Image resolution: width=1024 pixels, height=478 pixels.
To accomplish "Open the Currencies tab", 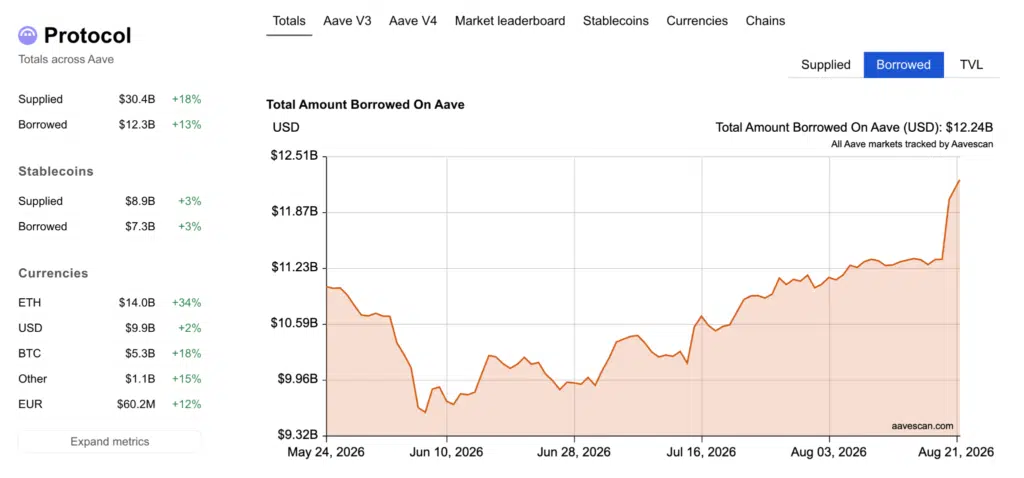I will (x=697, y=21).
